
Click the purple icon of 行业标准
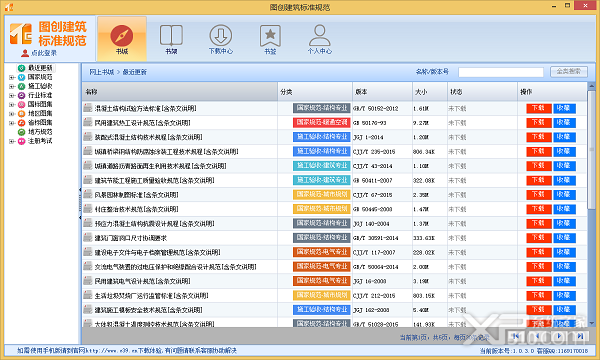tap(22, 96)
